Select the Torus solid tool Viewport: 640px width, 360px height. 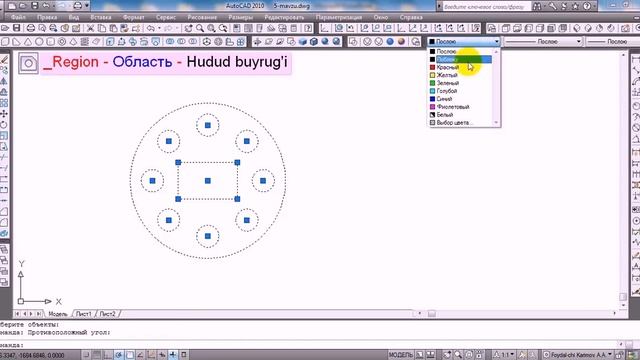click(x=62, y=42)
